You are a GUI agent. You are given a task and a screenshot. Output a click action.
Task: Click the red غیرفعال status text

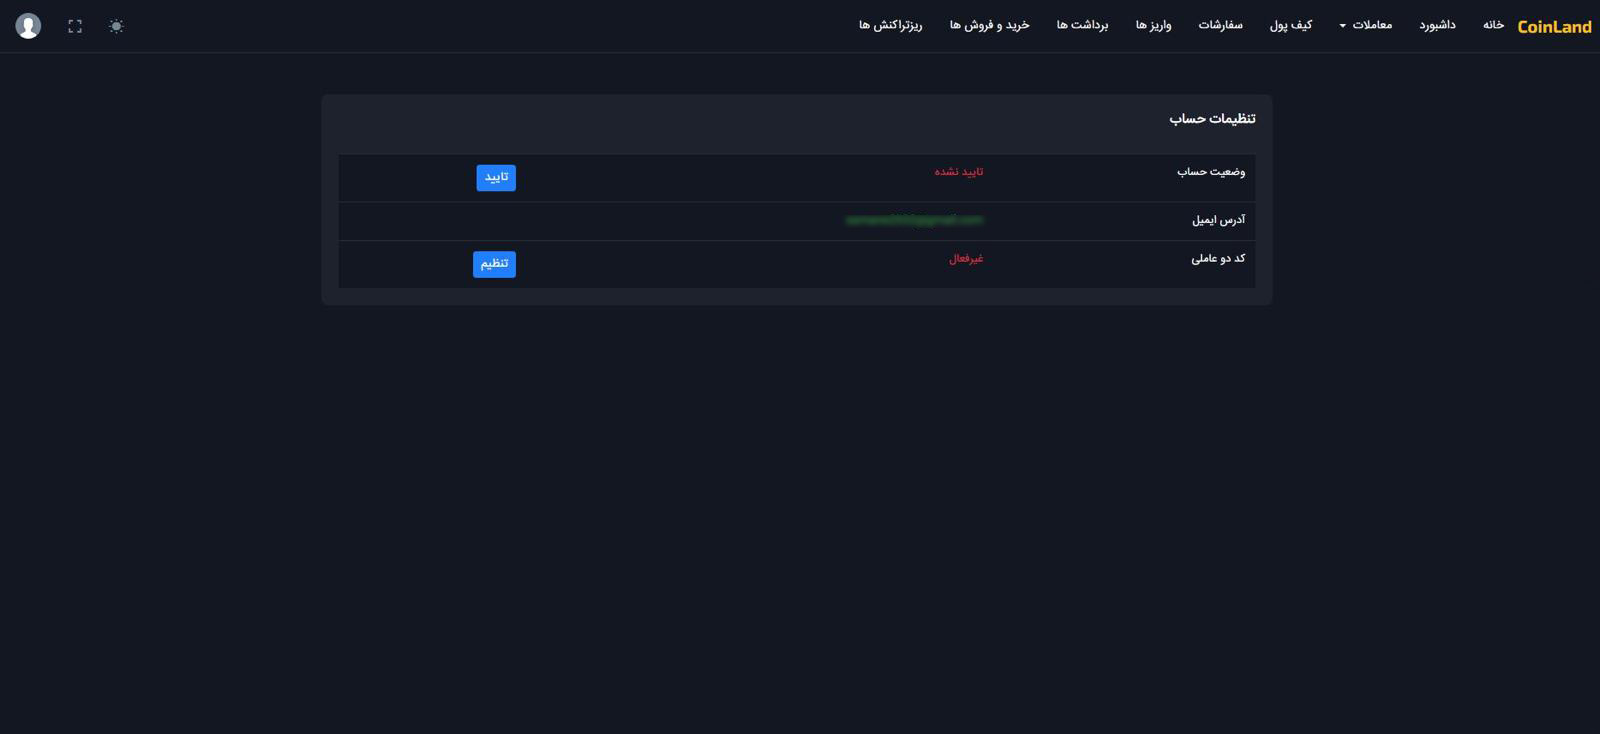coord(965,259)
